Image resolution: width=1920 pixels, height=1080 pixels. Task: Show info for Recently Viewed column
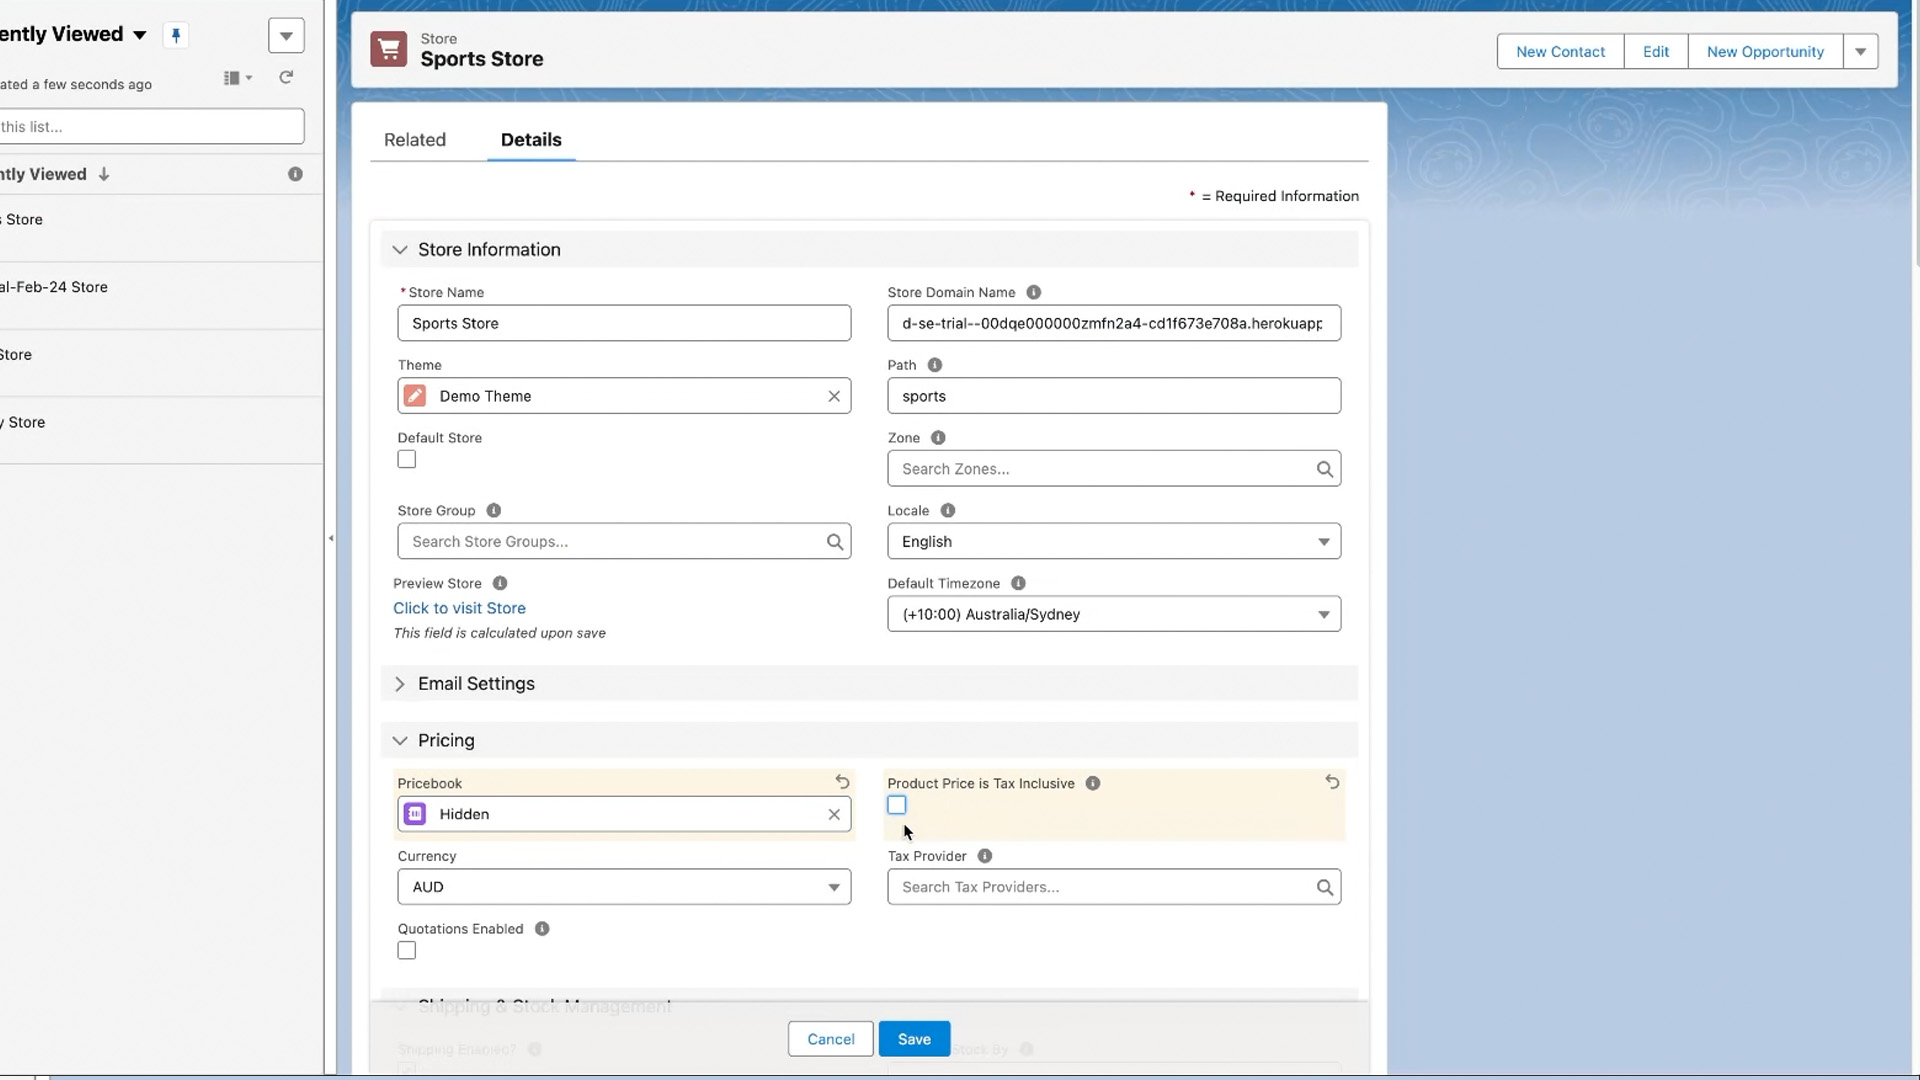click(x=295, y=174)
